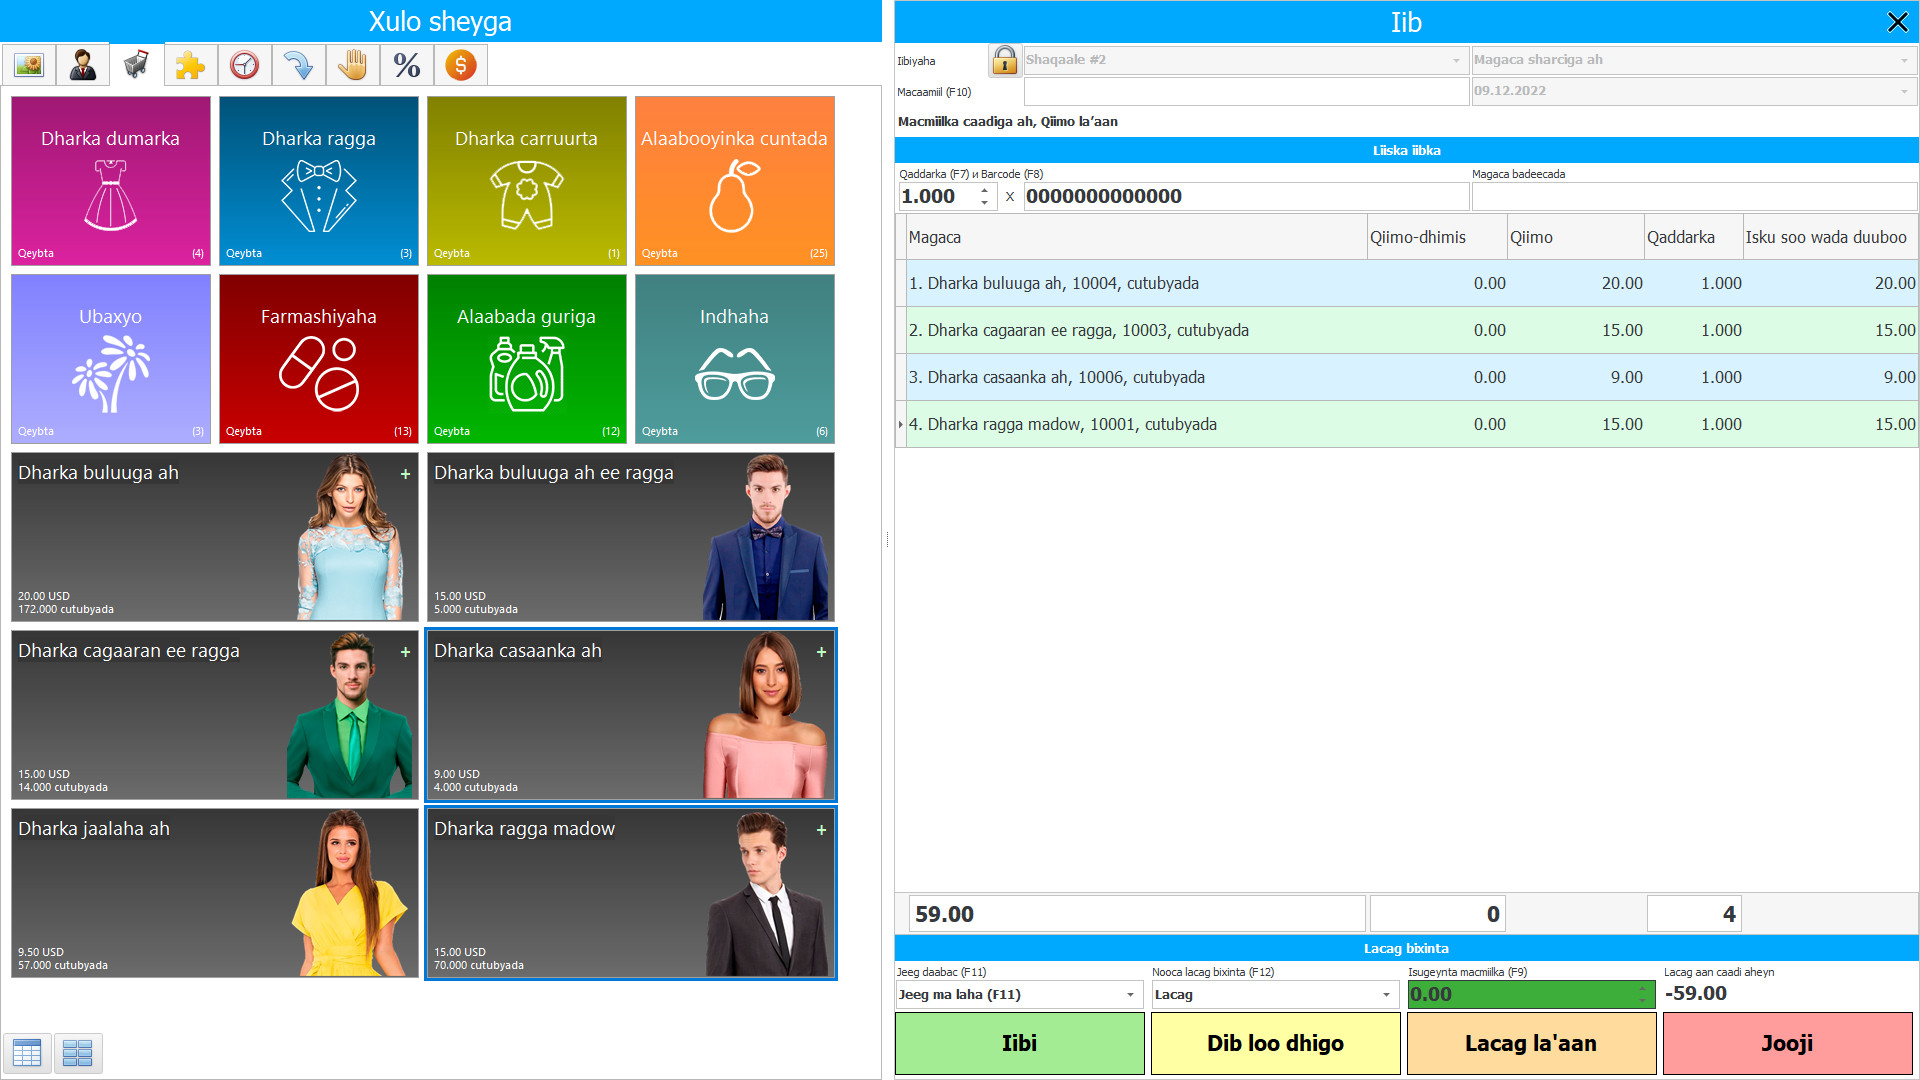The image size is (1920, 1080).
Task: Click the orange dollar coin icon
Action: tap(460, 66)
